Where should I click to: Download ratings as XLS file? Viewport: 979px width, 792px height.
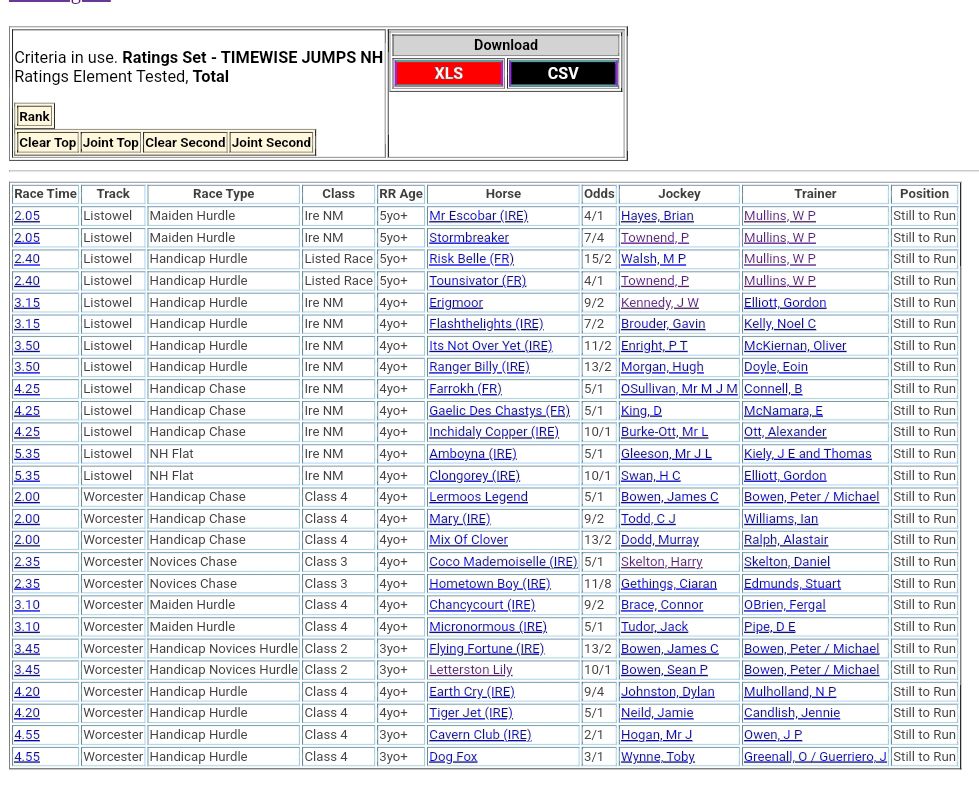[x=448, y=74]
